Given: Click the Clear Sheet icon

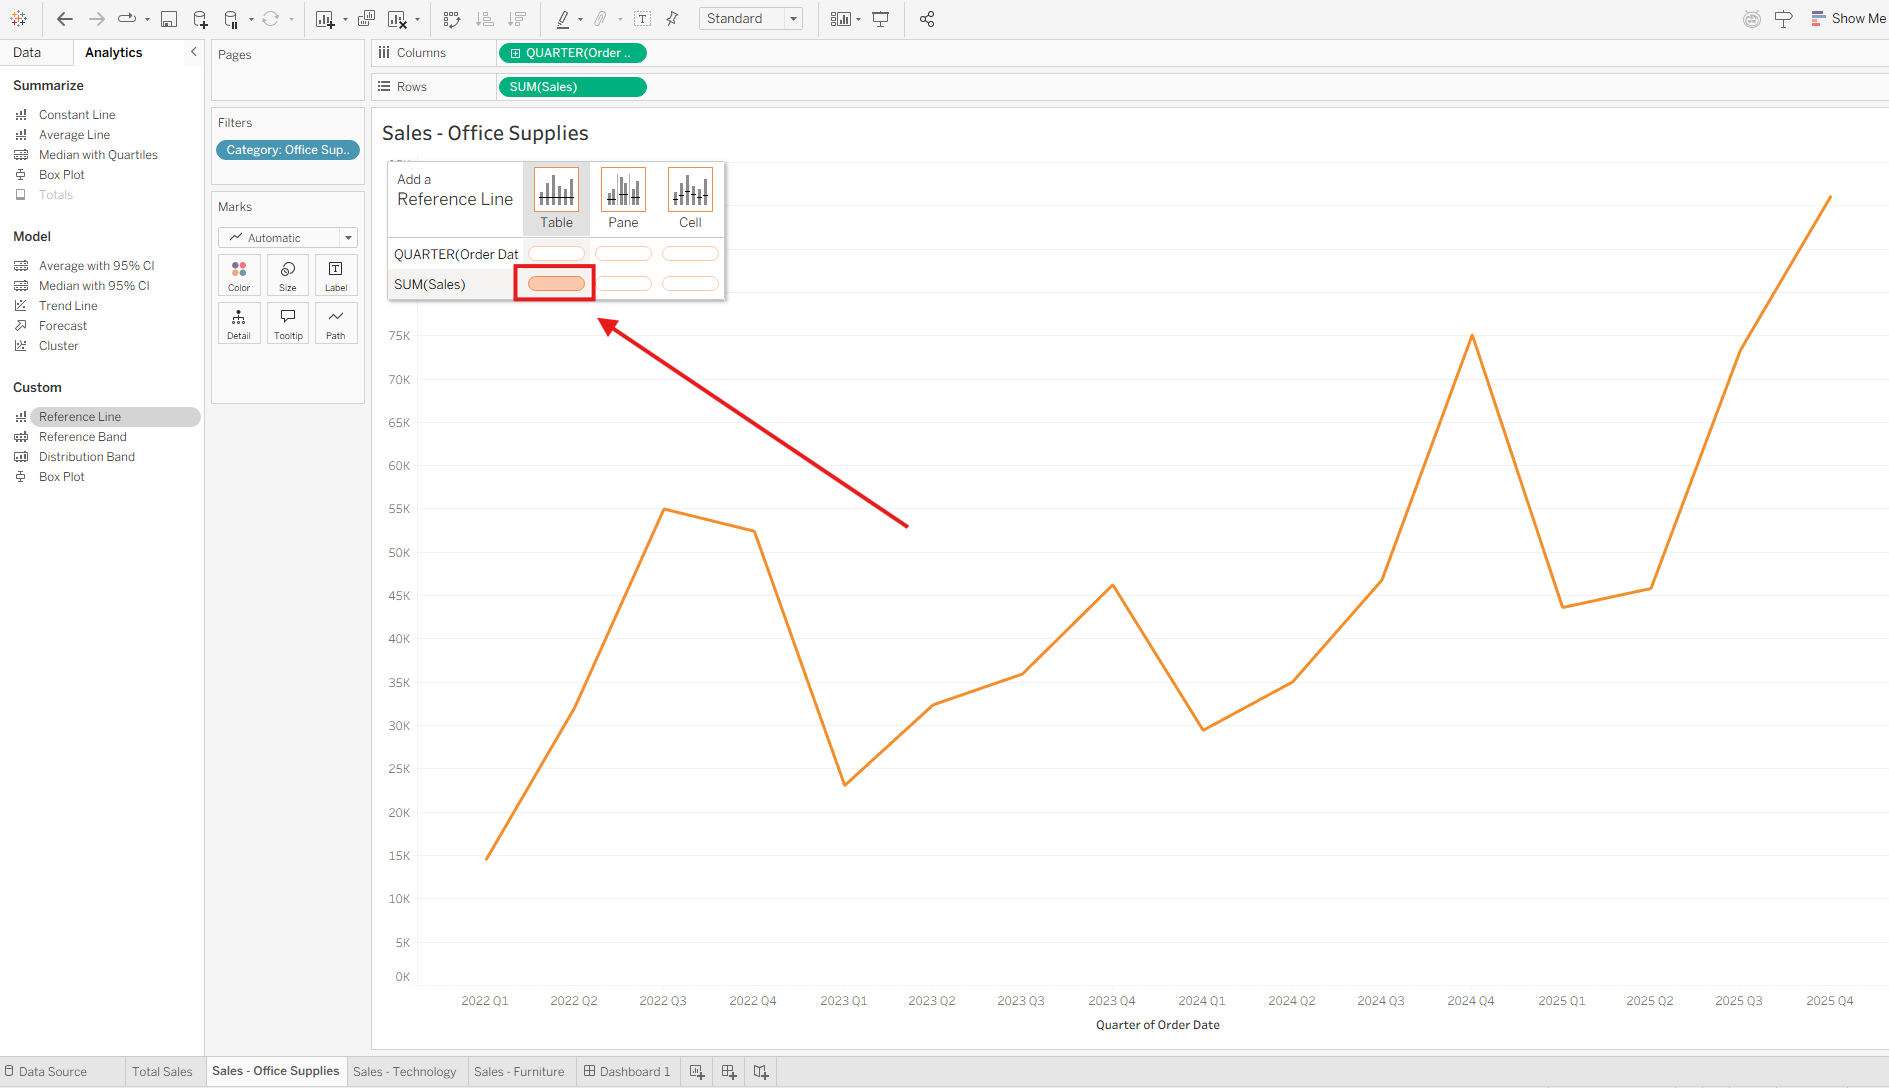Looking at the screenshot, I should click(397, 19).
